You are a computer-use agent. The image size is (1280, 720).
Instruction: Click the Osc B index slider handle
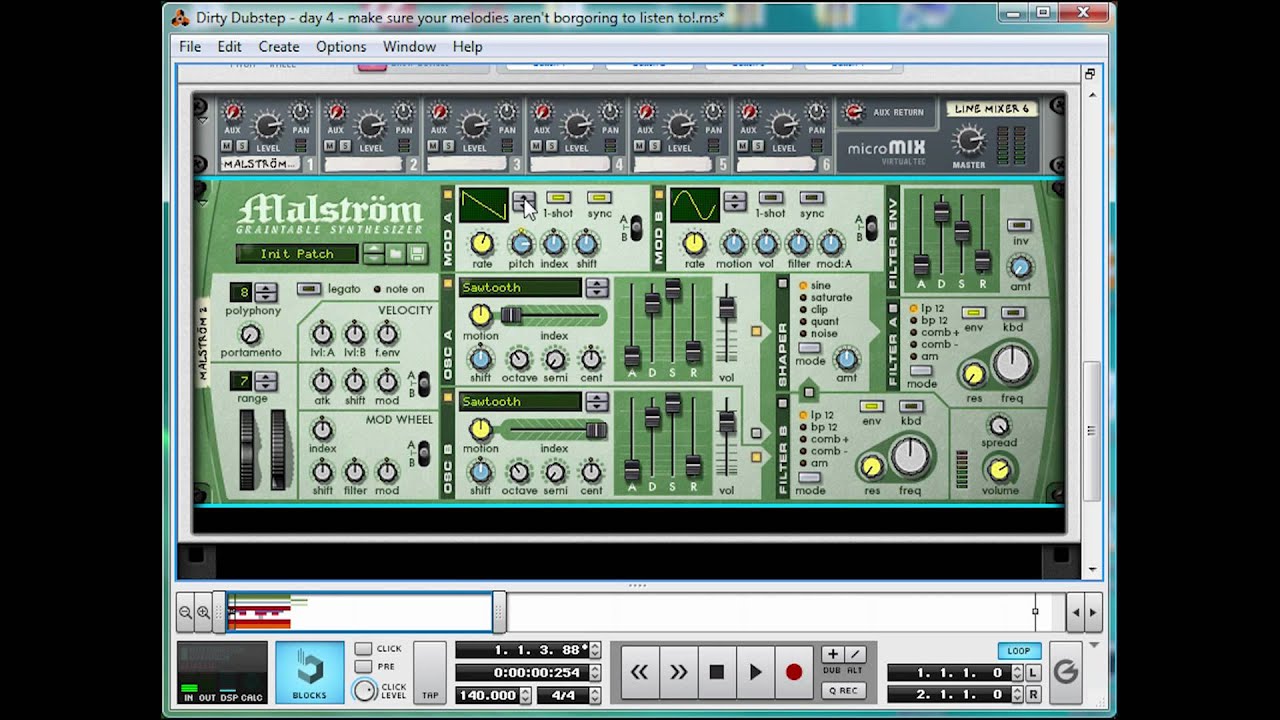coord(596,430)
